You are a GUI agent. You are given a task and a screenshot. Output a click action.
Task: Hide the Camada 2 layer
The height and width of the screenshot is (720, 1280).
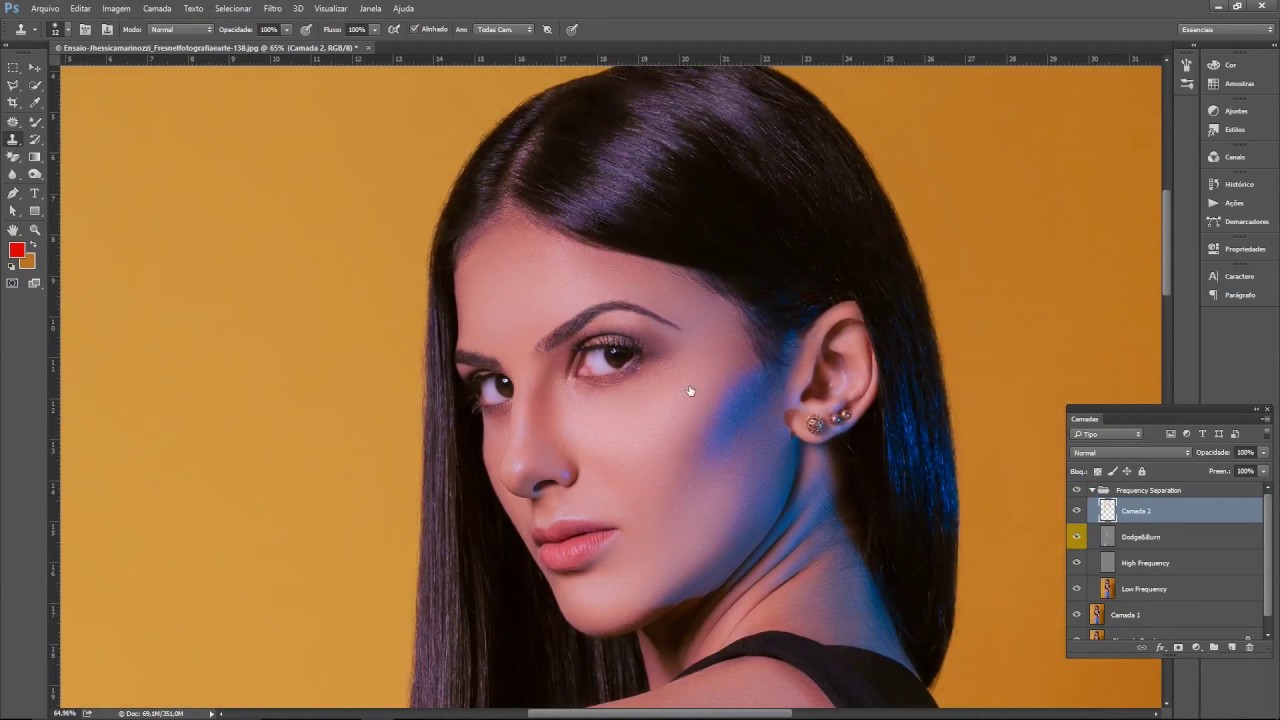[x=1077, y=511]
